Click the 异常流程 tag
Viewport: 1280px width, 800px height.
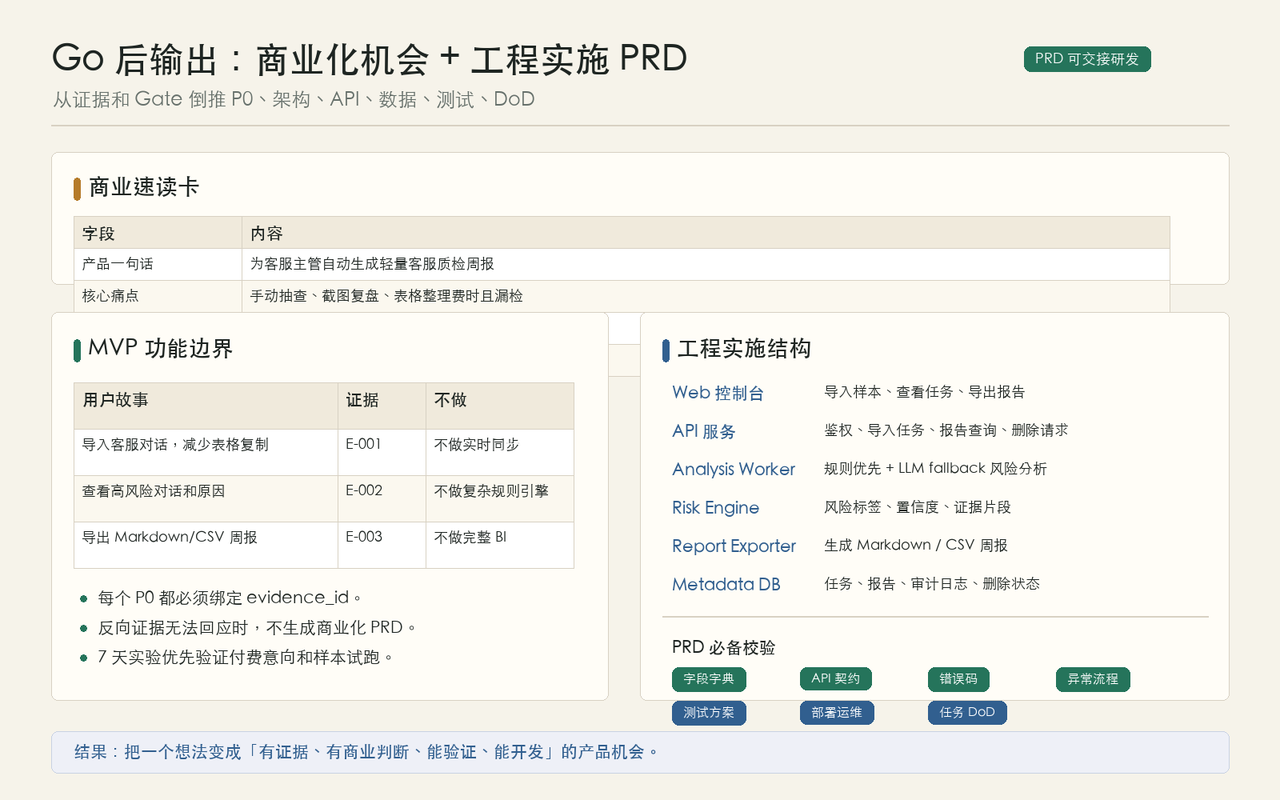[1093, 679]
